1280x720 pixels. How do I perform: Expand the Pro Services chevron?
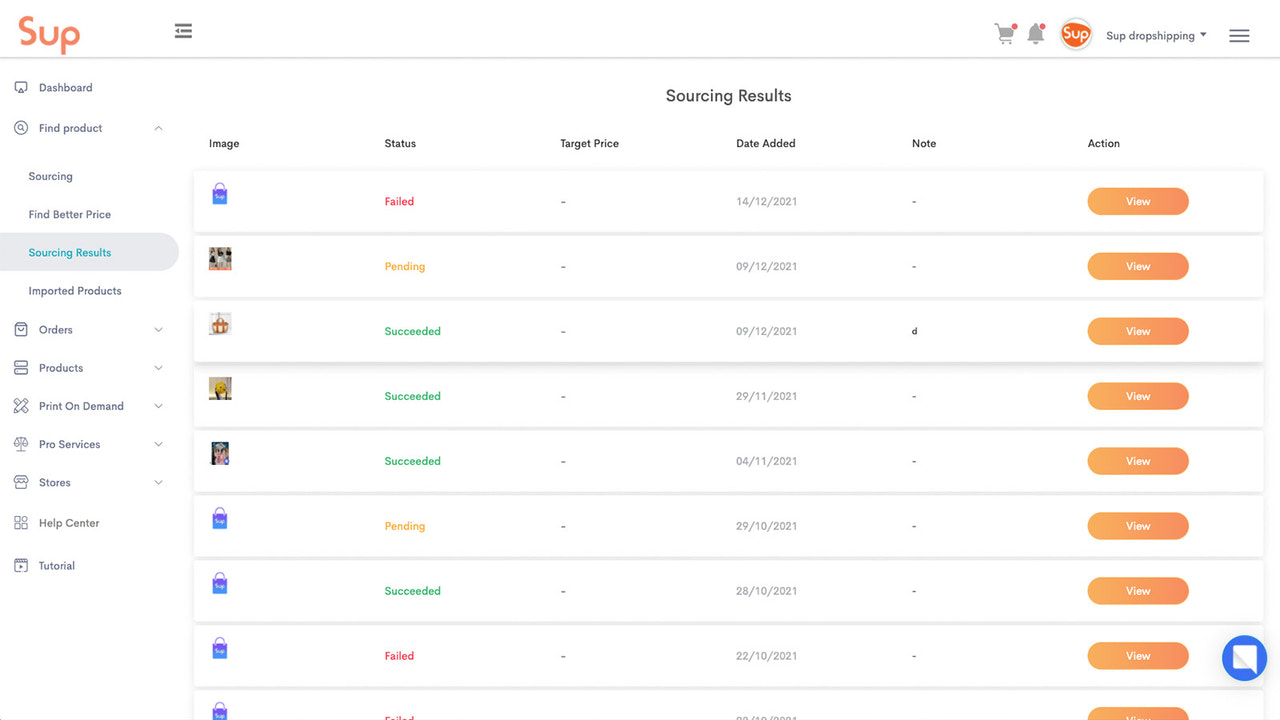click(x=158, y=444)
